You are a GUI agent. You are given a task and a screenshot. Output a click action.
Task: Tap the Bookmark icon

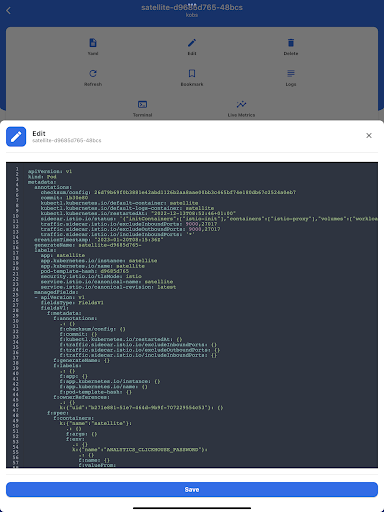tap(192, 73)
